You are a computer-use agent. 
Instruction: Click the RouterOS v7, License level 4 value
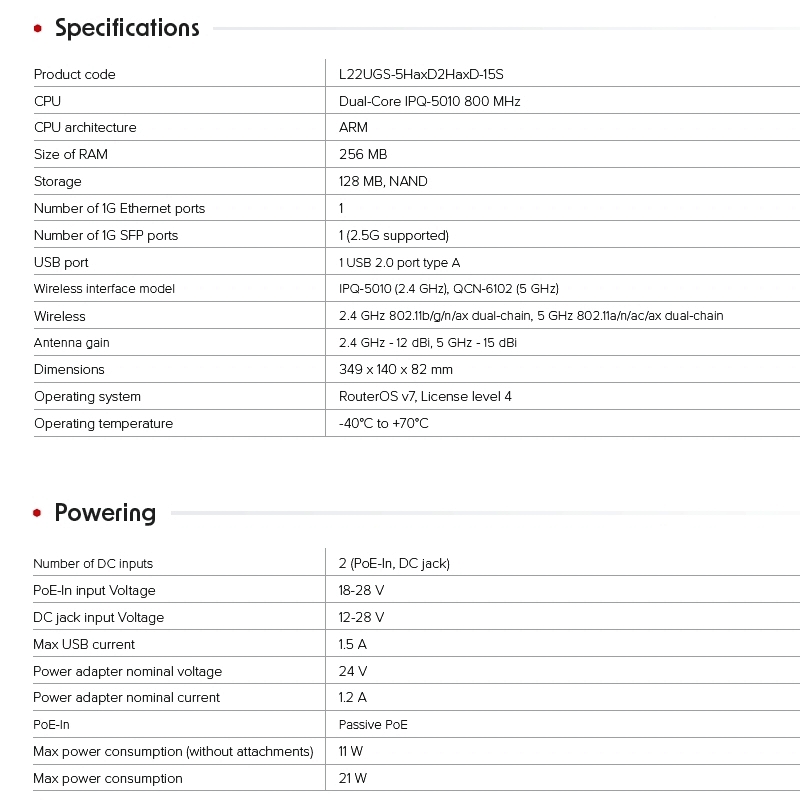[425, 397]
